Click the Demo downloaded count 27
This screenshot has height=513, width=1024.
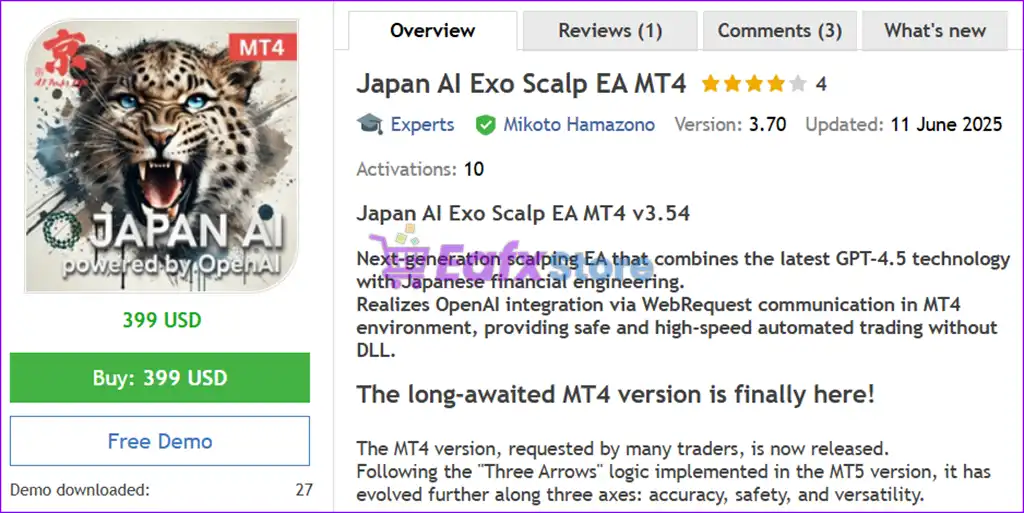tap(304, 490)
